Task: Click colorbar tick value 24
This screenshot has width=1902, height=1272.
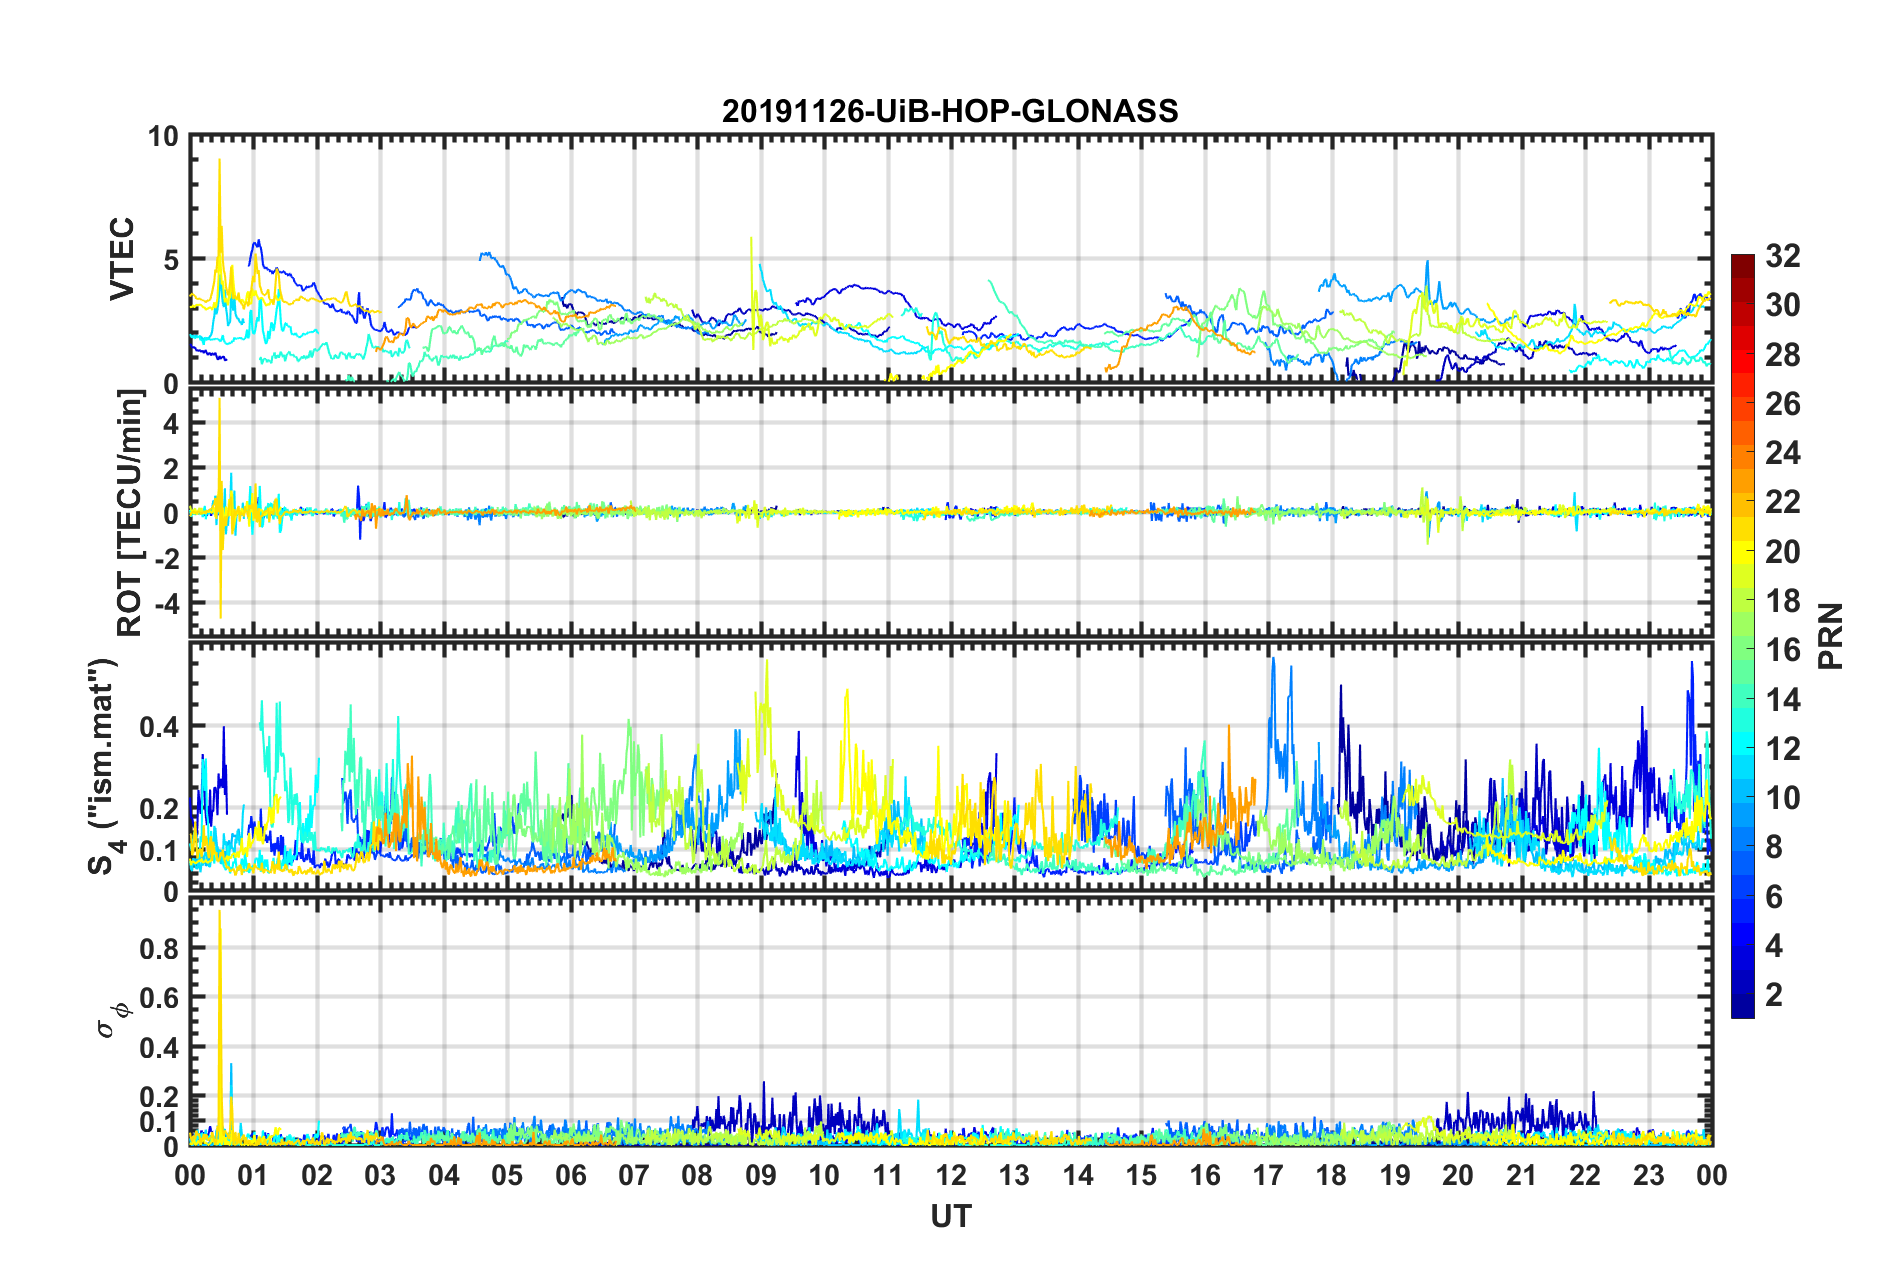Action: tap(1782, 453)
